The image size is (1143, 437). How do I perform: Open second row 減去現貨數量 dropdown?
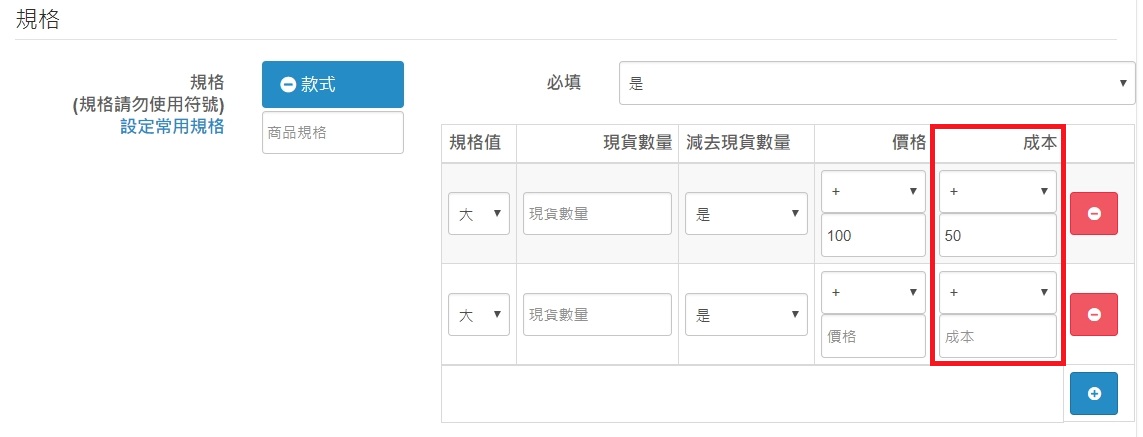point(745,315)
